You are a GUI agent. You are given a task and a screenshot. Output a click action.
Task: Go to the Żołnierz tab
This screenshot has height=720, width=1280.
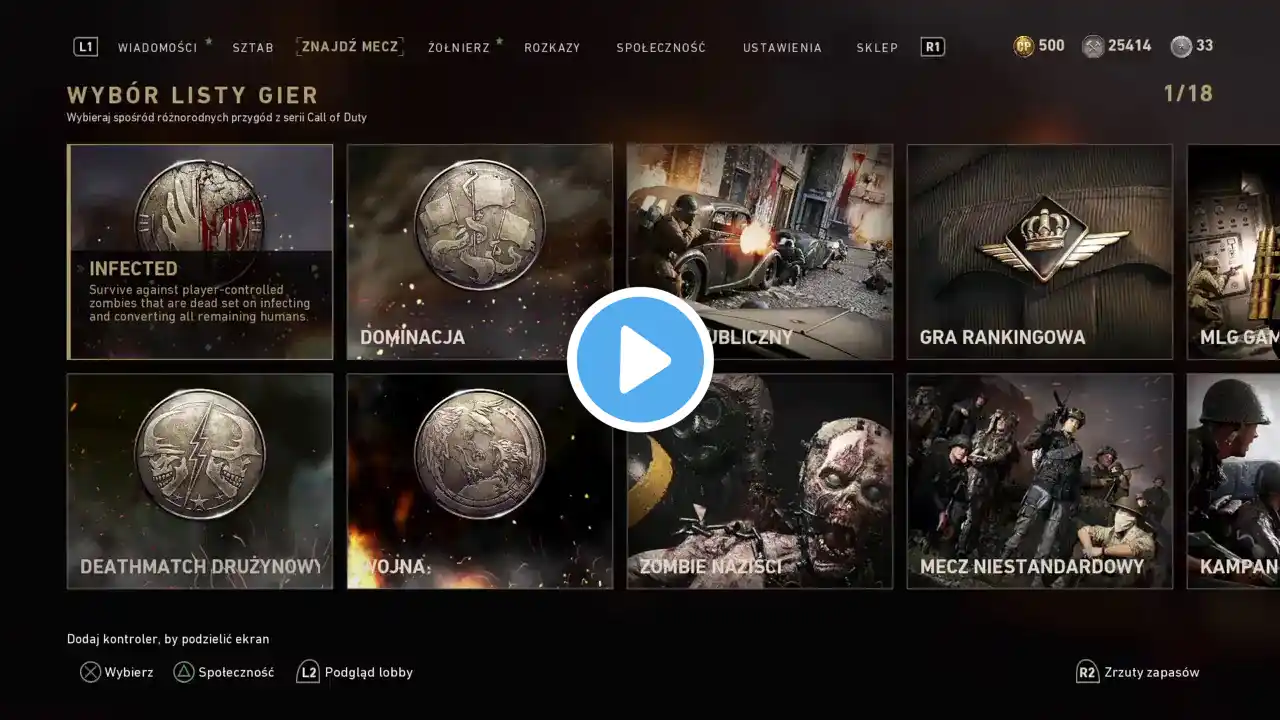[459, 48]
